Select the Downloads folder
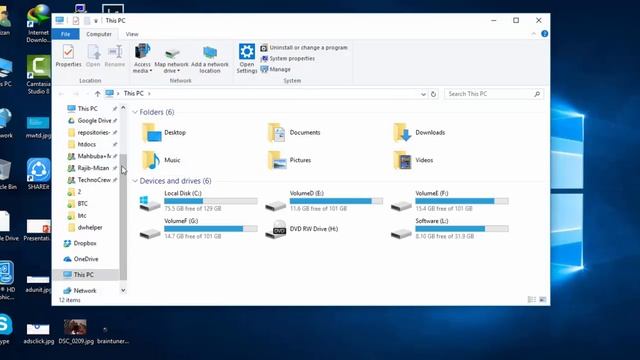The width and height of the screenshot is (640, 360). (x=419, y=133)
